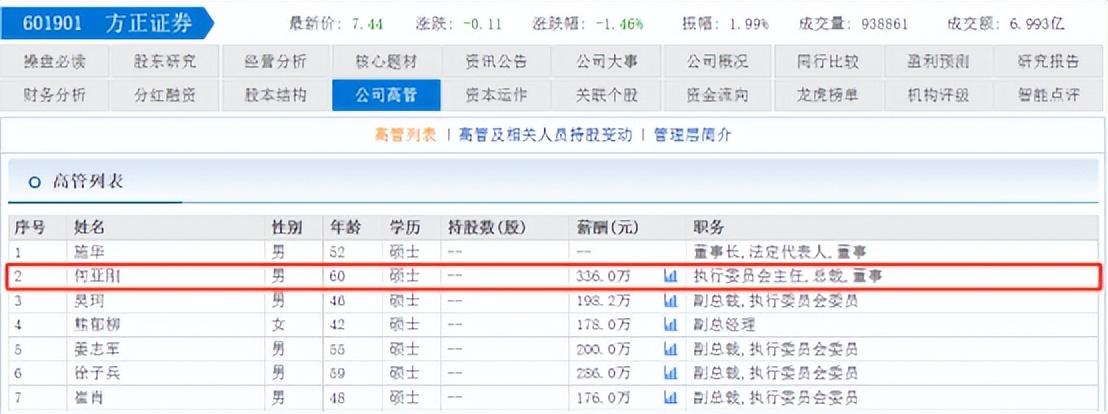This screenshot has width=1108, height=414.
Task: Click the 性别 column header
Action: (287, 227)
